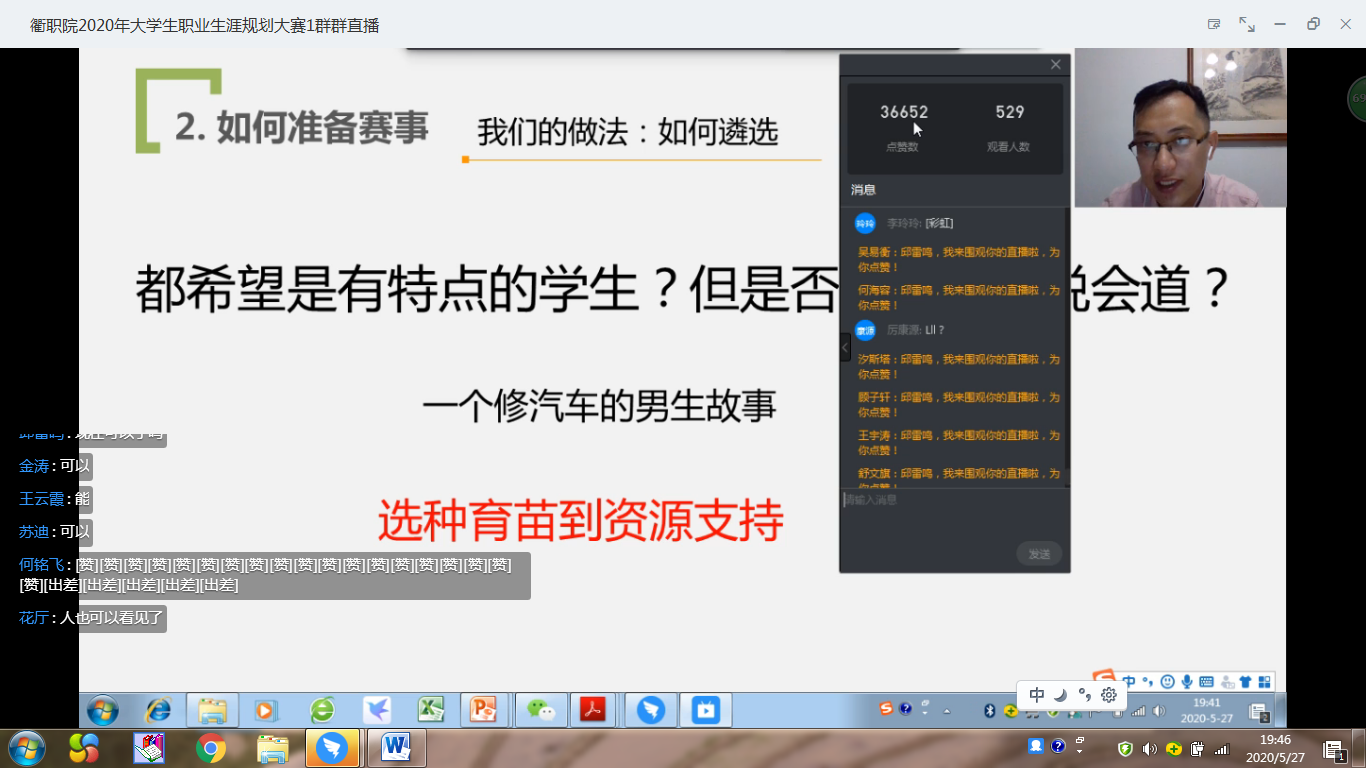Screen dimensions: 1366x768
Task: Click the green shield security tray icon
Action: click(x=1125, y=748)
